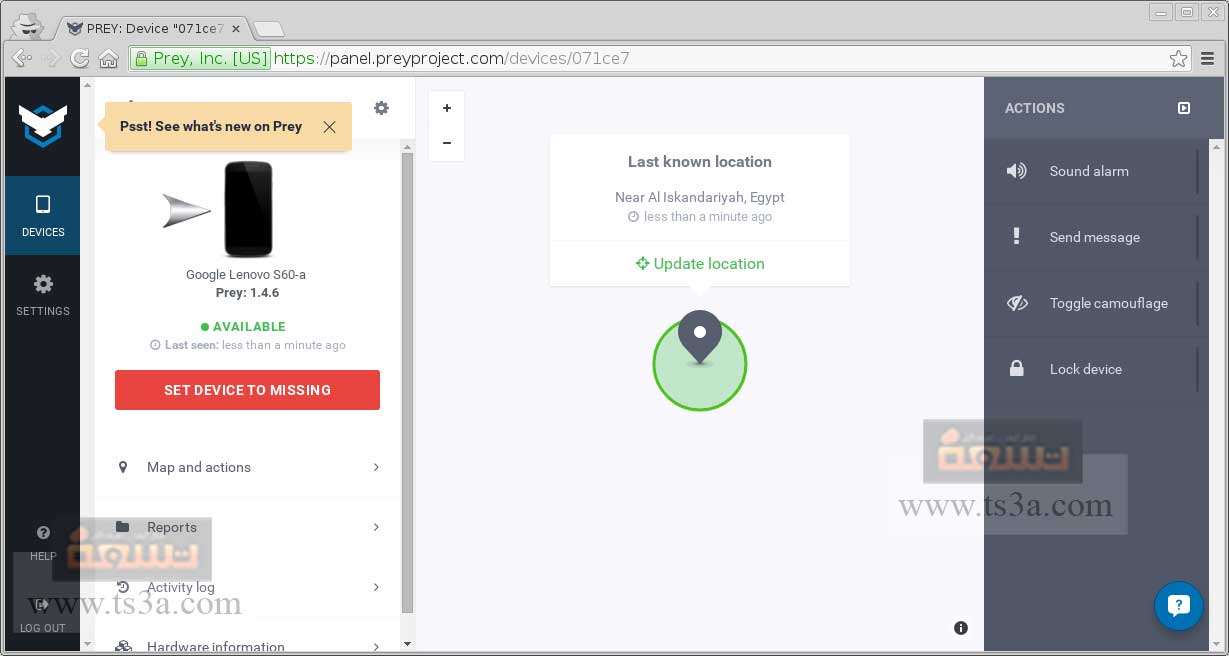
Task: Click Log Out in sidebar
Action: (43, 615)
